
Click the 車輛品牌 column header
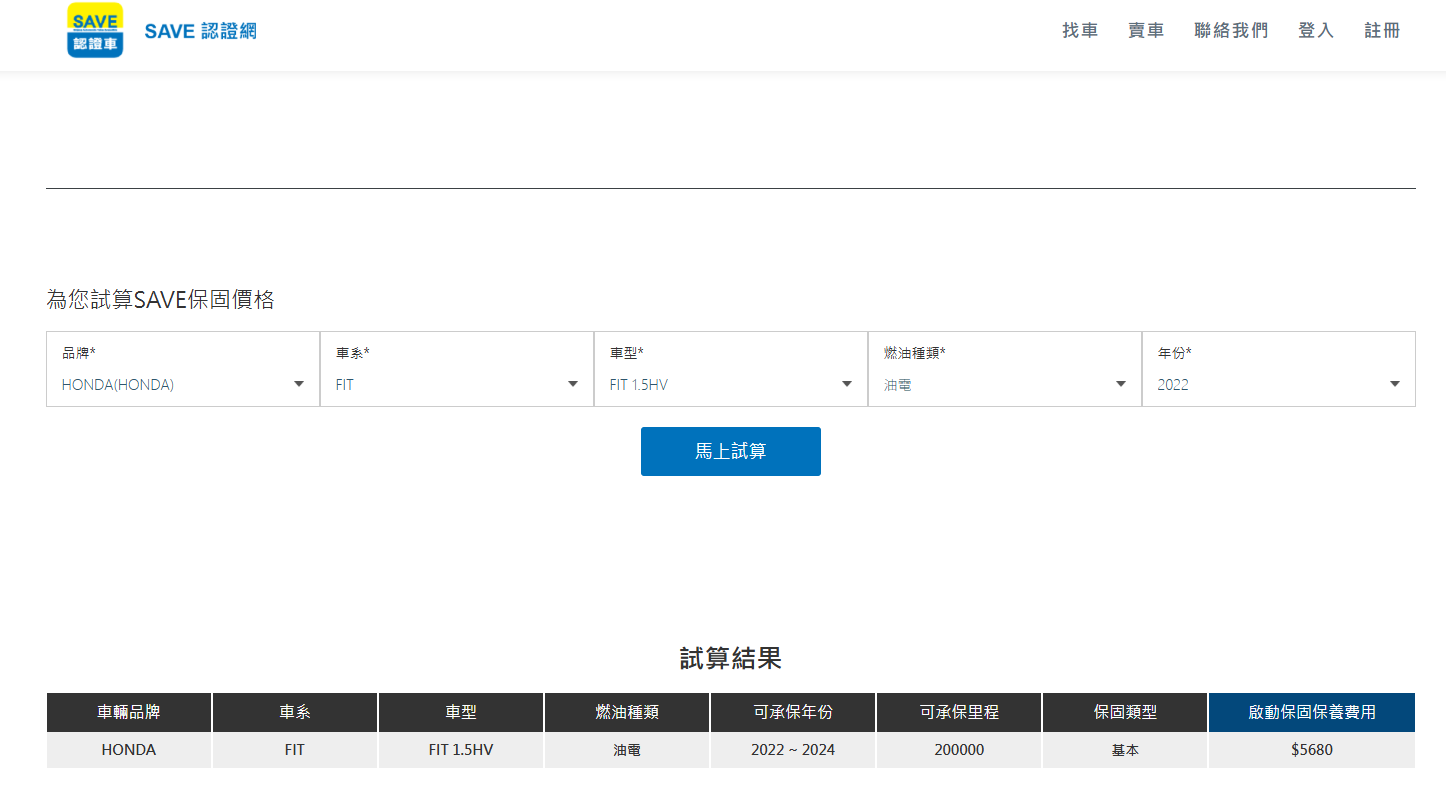click(129, 712)
